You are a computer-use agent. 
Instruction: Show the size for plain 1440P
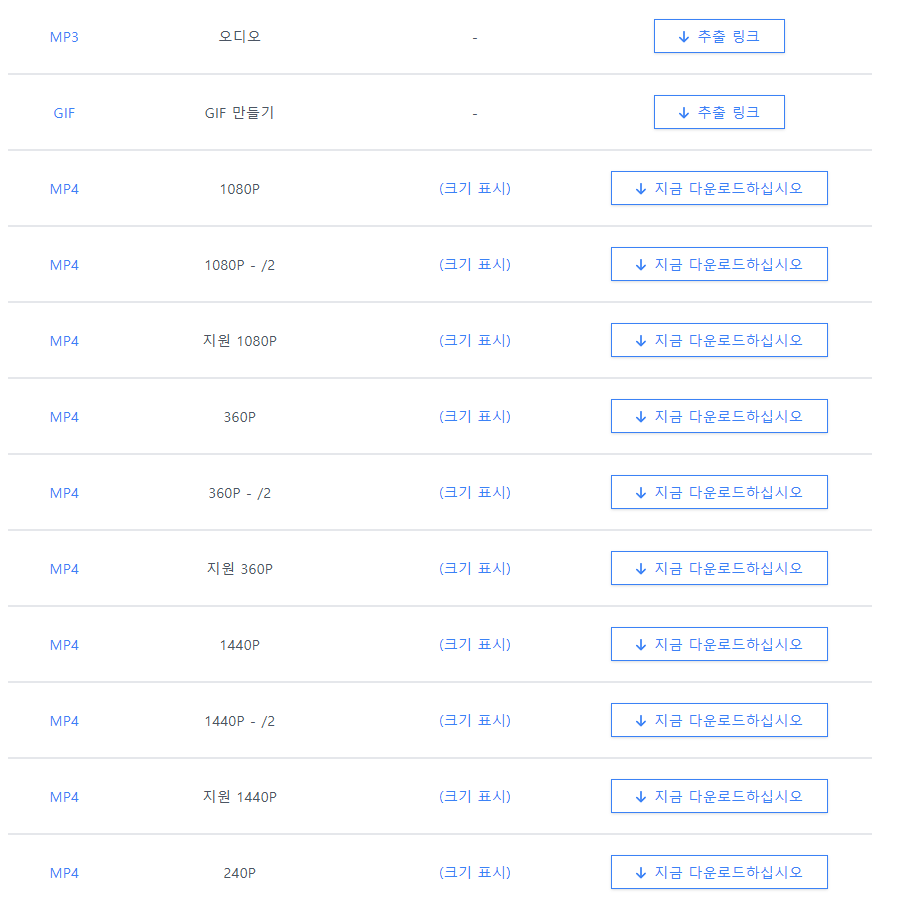click(x=475, y=645)
